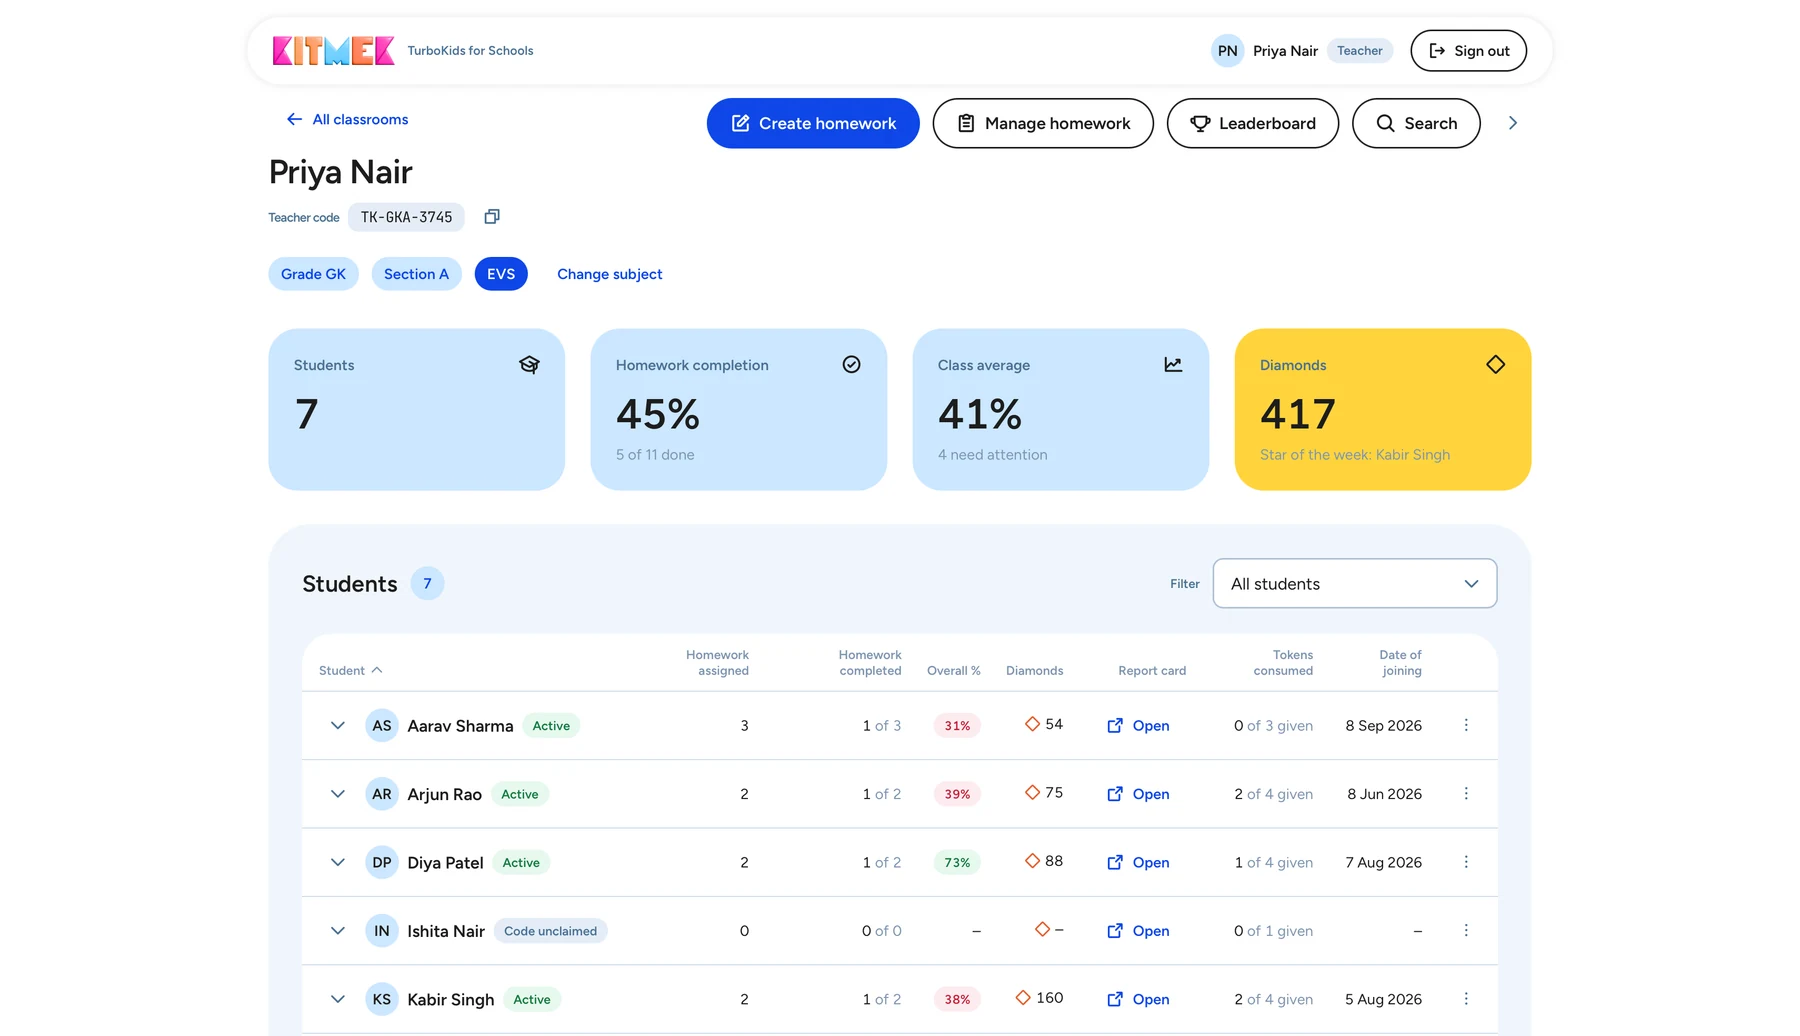Open the more options menu for Kabir Singh
The width and height of the screenshot is (1800, 1036).
click(1466, 999)
